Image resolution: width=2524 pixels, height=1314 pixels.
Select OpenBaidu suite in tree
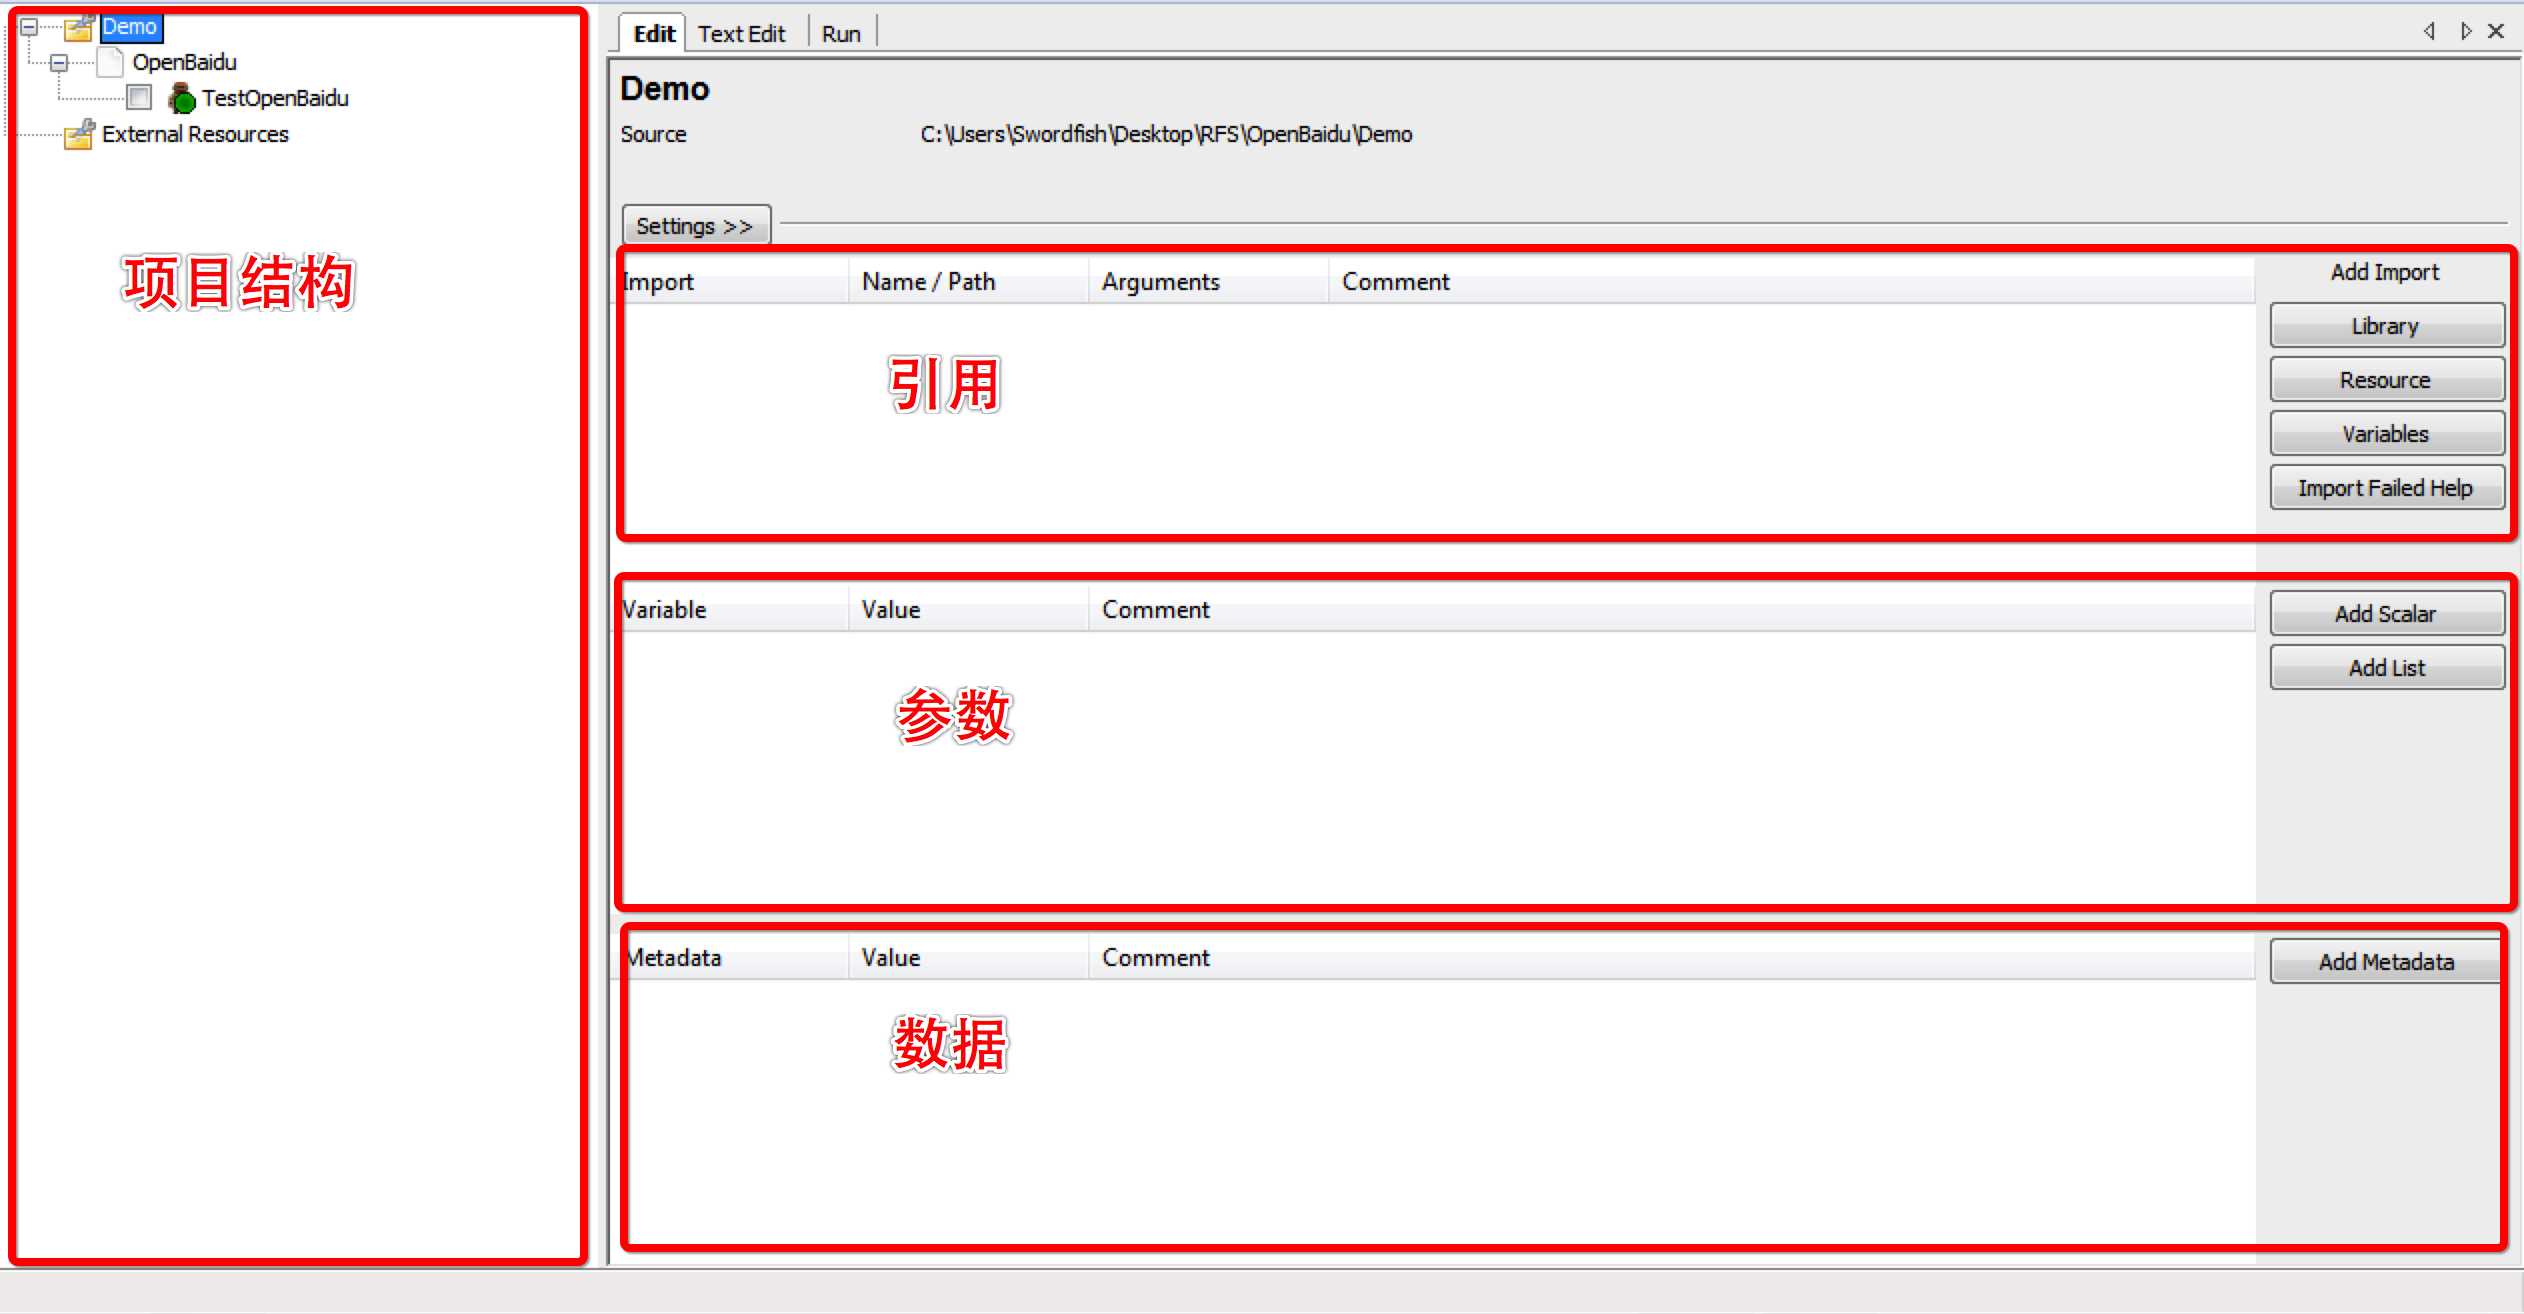tap(185, 62)
